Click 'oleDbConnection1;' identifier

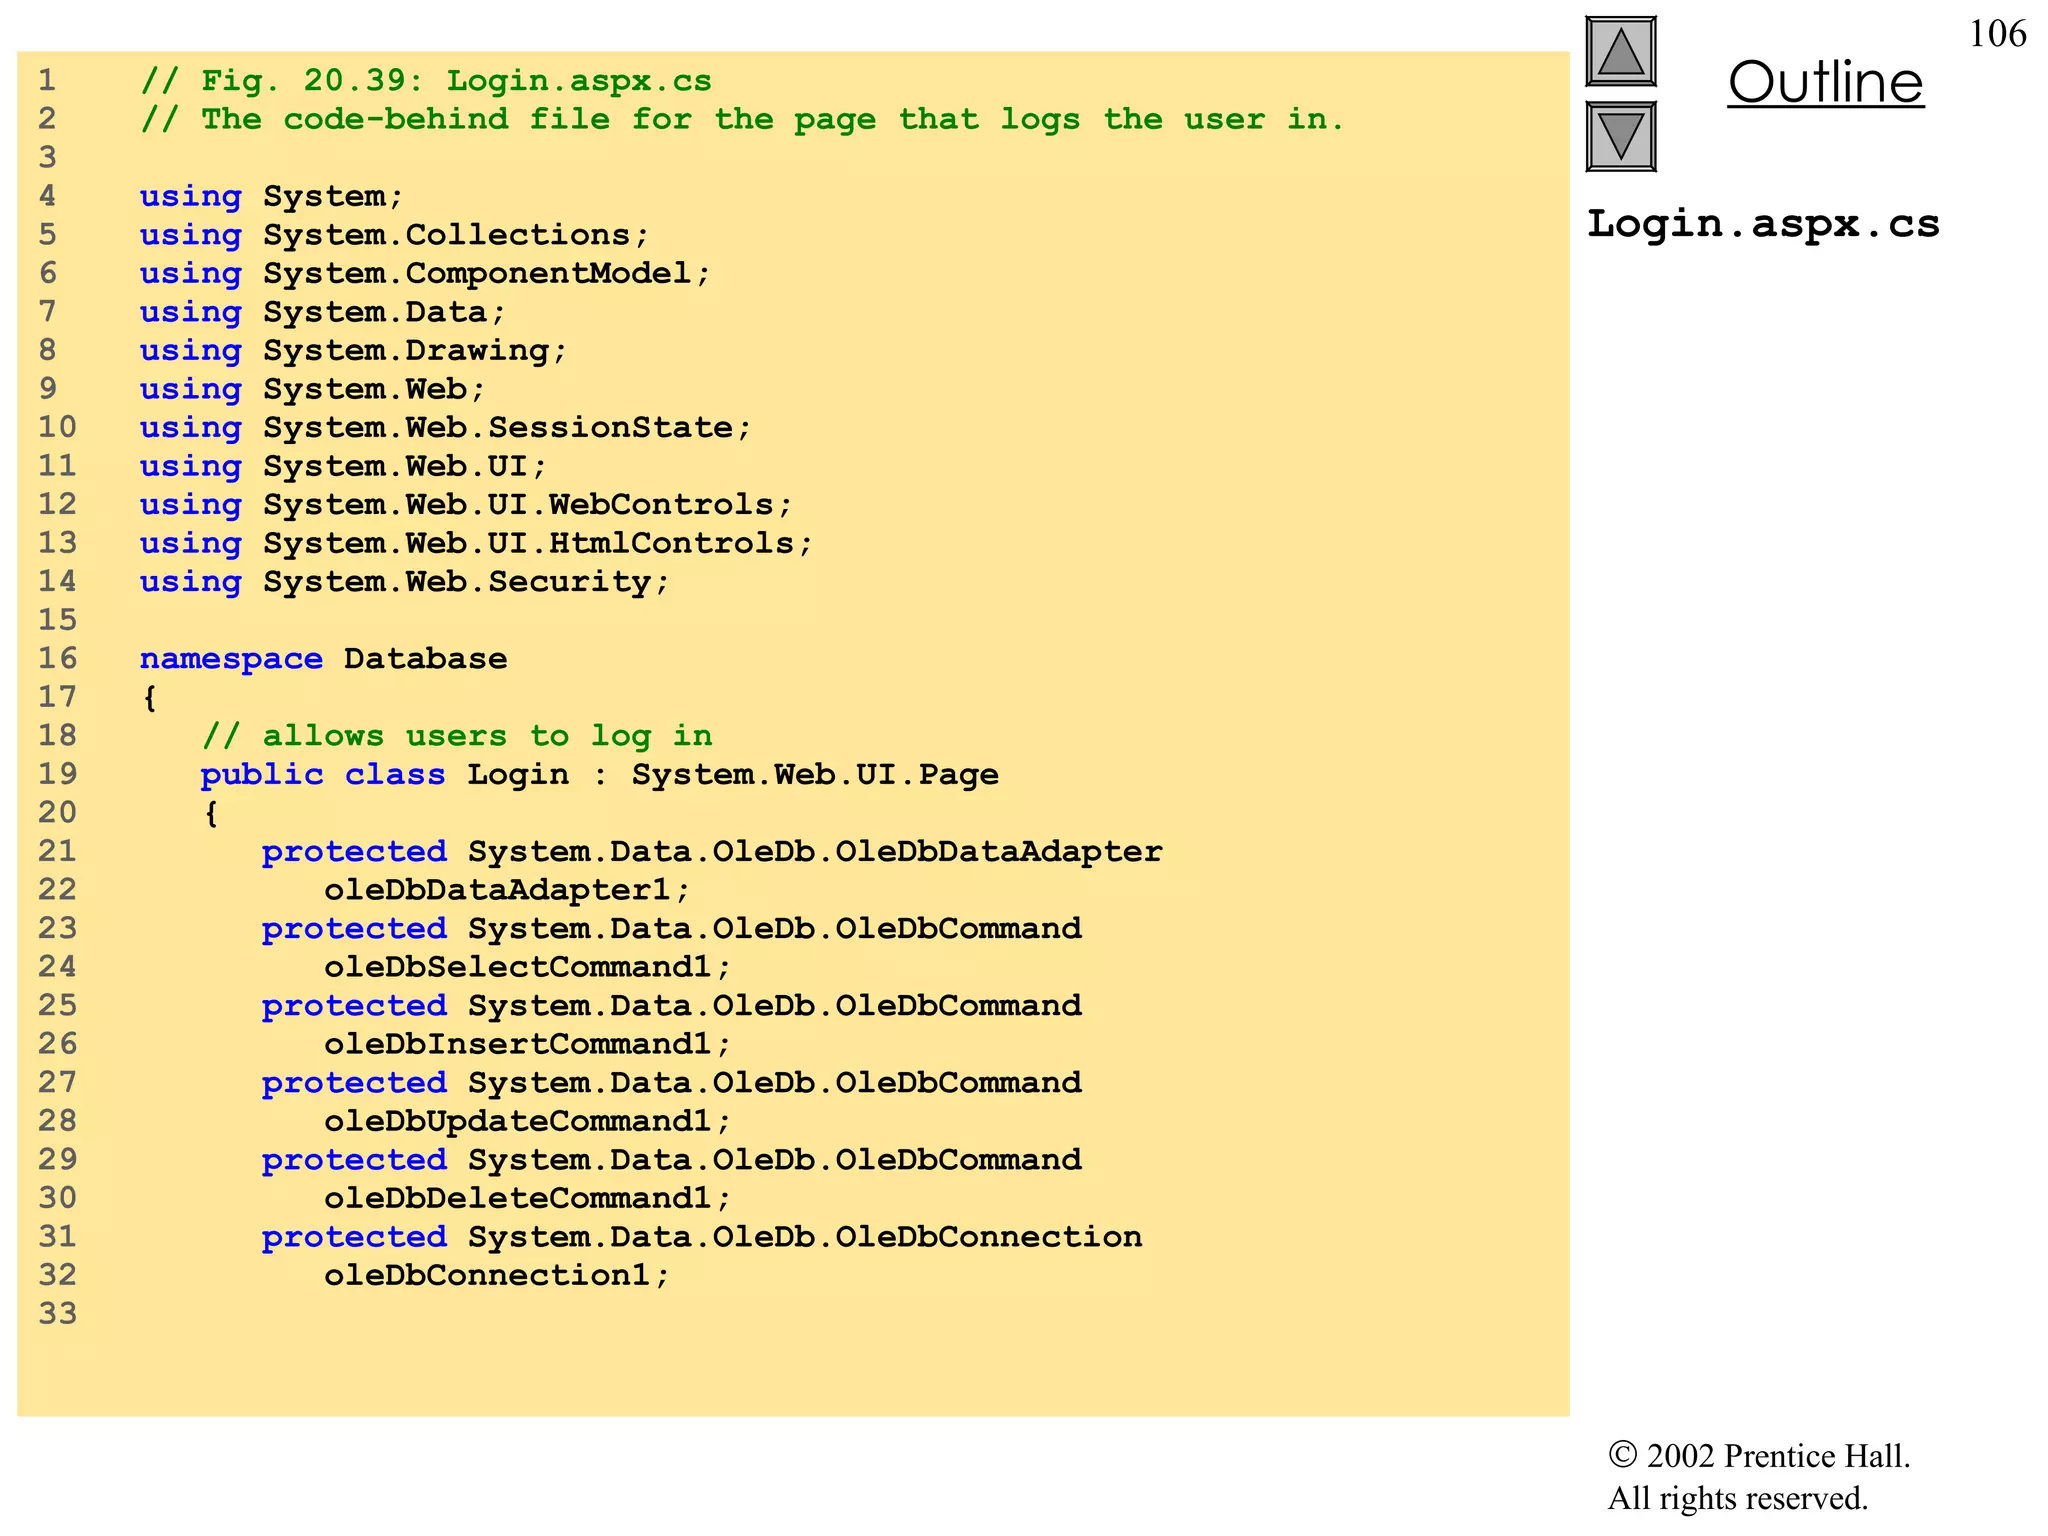[x=497, y=1276]
